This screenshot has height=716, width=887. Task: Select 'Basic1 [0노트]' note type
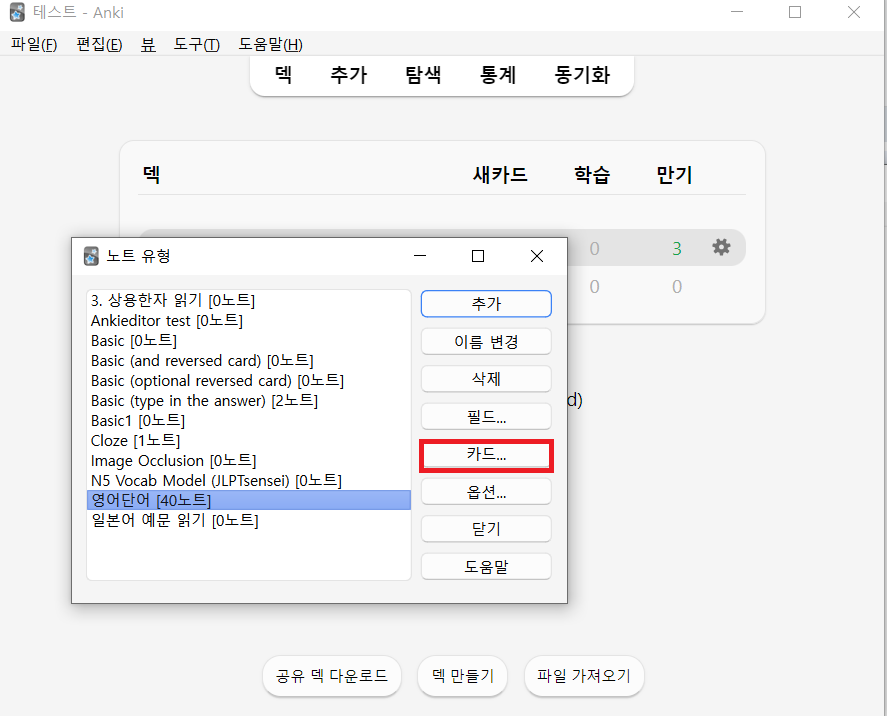(x=249, y=420)
